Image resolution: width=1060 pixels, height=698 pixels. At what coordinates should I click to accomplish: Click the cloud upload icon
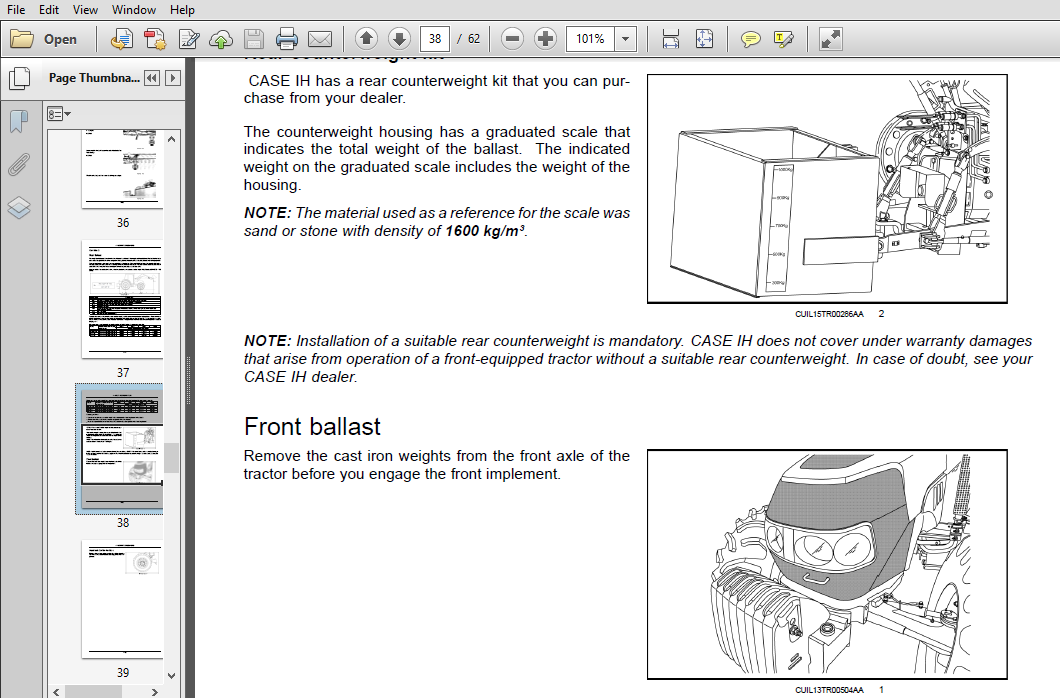221,39
